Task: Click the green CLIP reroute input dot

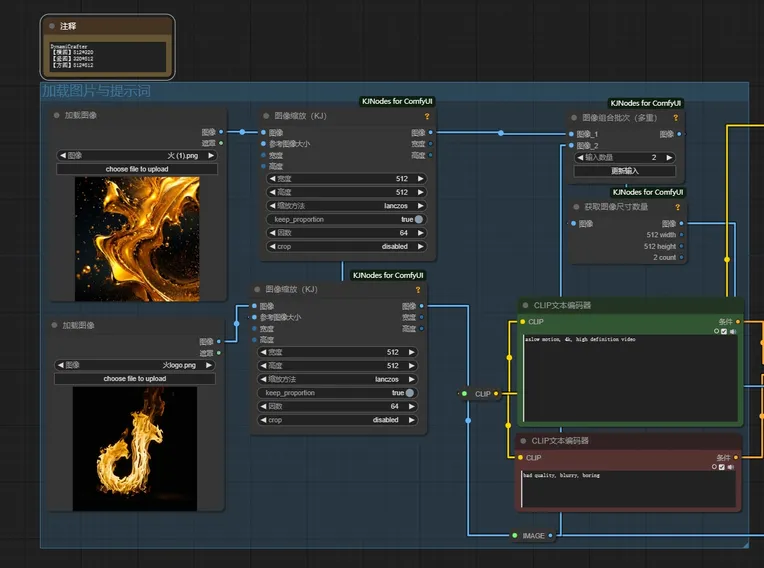Action: point(464,394)
